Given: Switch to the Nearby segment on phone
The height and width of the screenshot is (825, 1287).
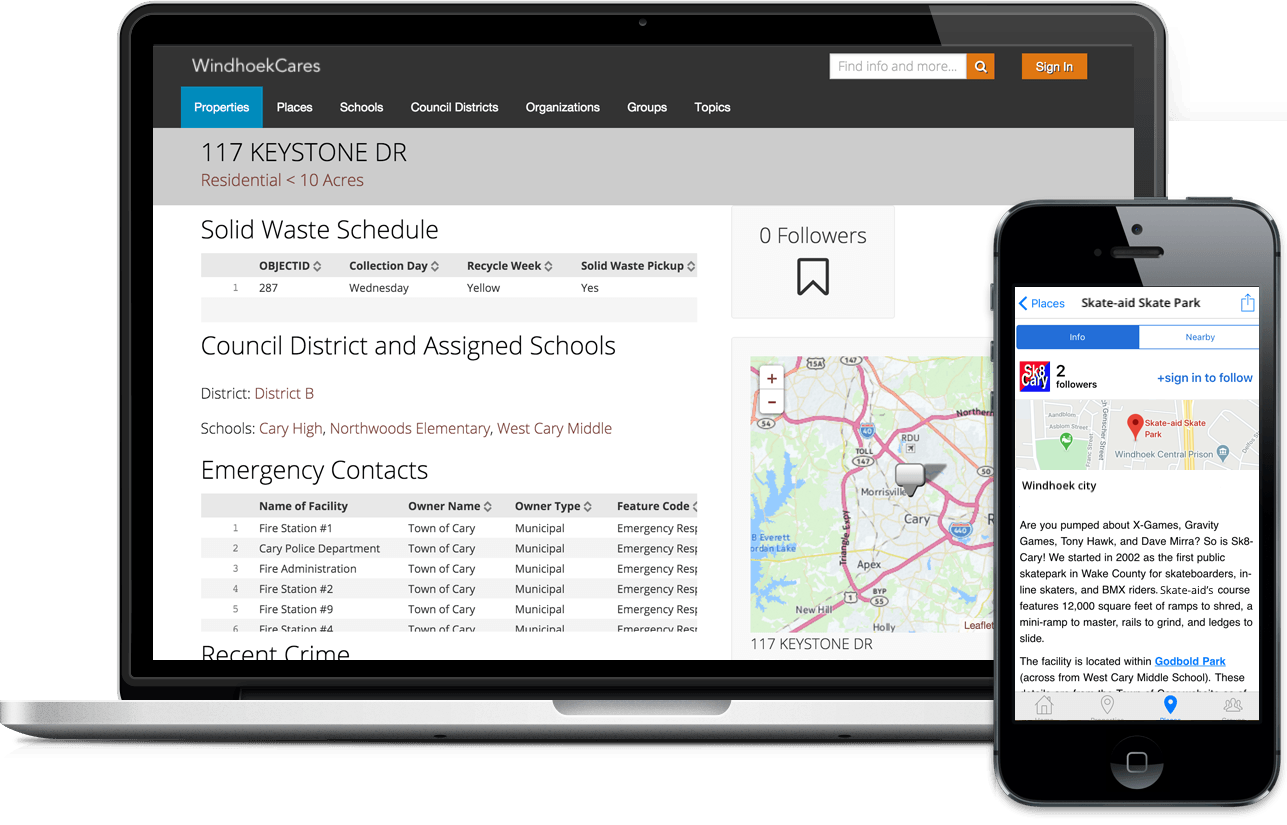Looking at the screenshot, I should coord(1199,337).
